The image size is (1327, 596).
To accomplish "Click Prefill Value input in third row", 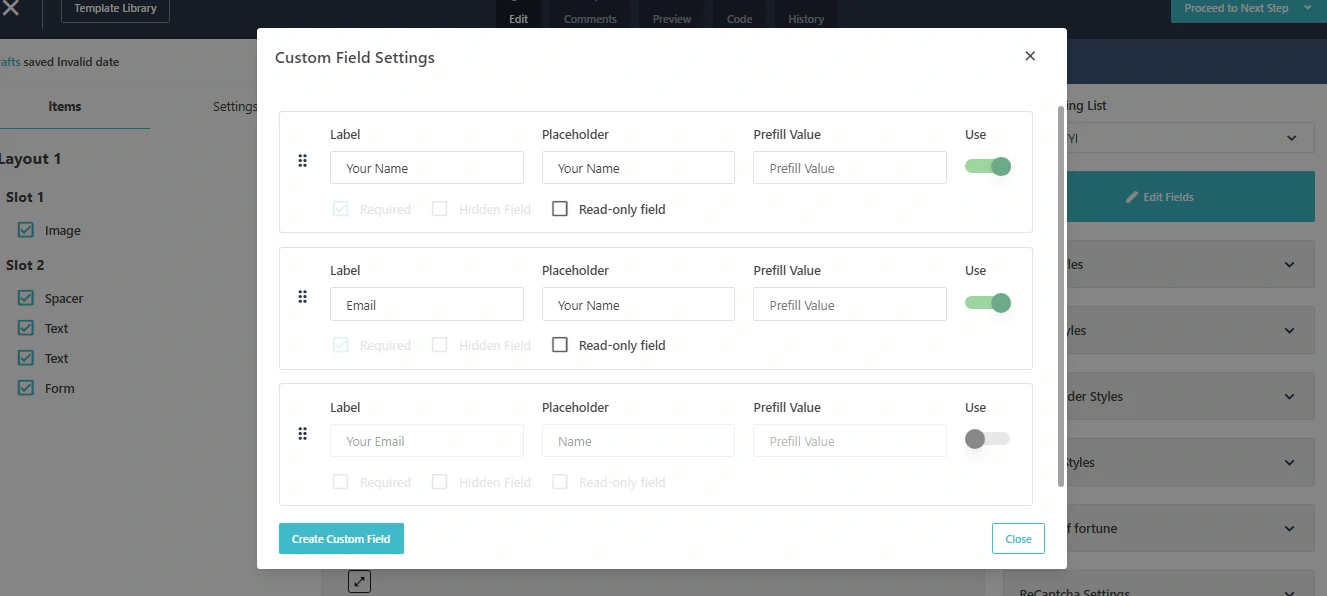I will (850, 441).
